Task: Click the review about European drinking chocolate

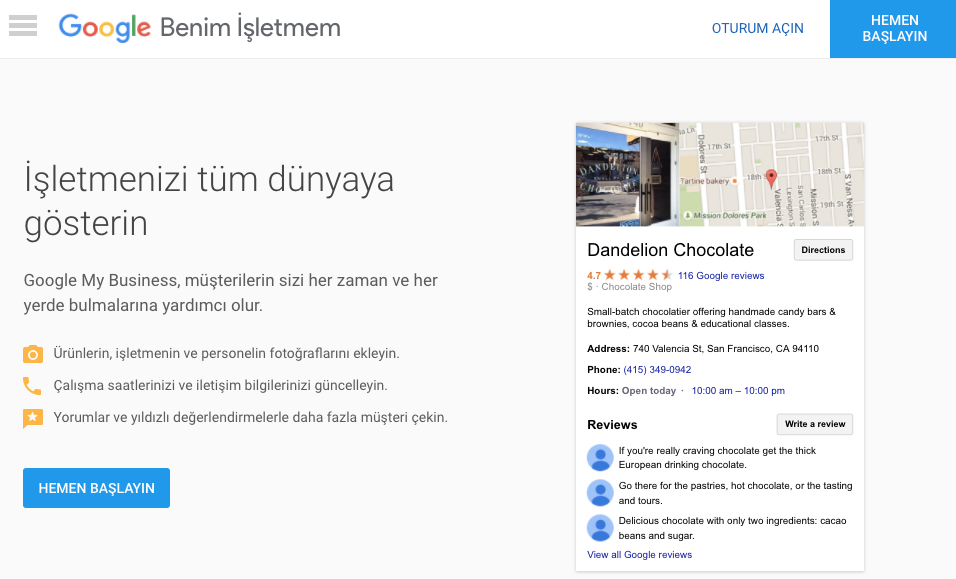Action: click(x=717, y=458)
